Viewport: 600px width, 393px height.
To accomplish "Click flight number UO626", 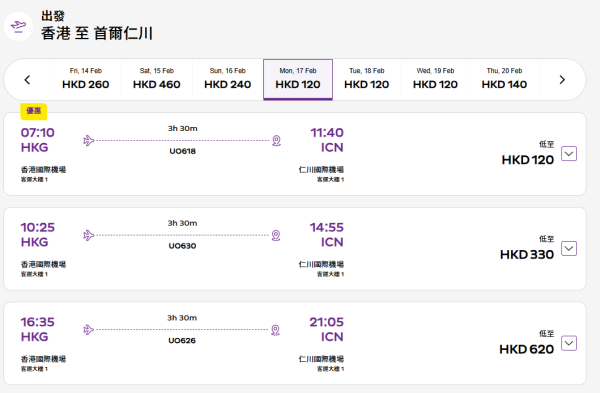I will 182,341.
